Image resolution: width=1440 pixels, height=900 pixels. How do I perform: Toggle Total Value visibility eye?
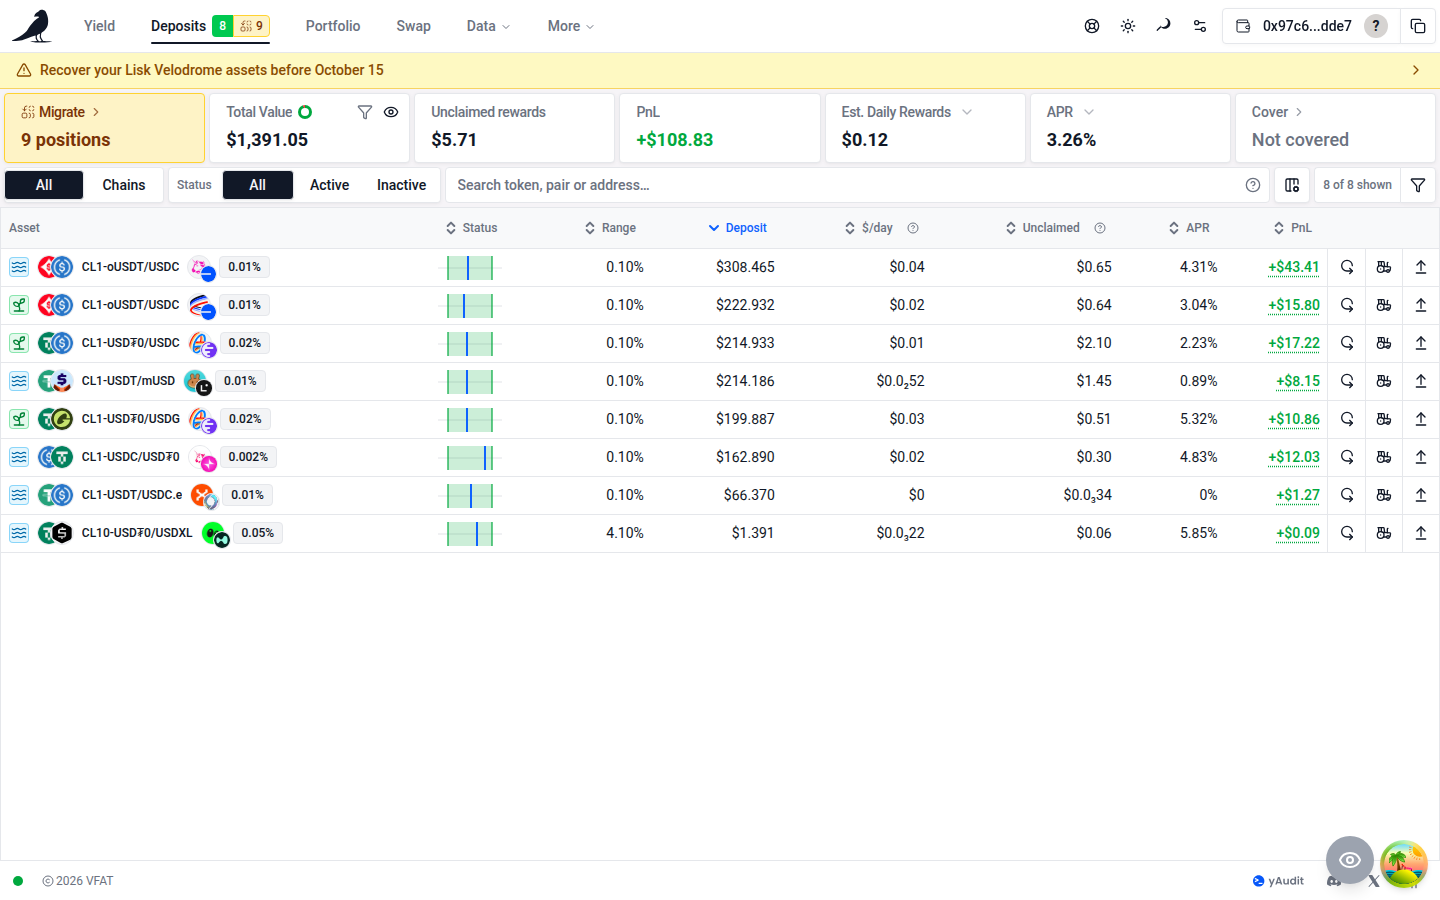point(391,112)
